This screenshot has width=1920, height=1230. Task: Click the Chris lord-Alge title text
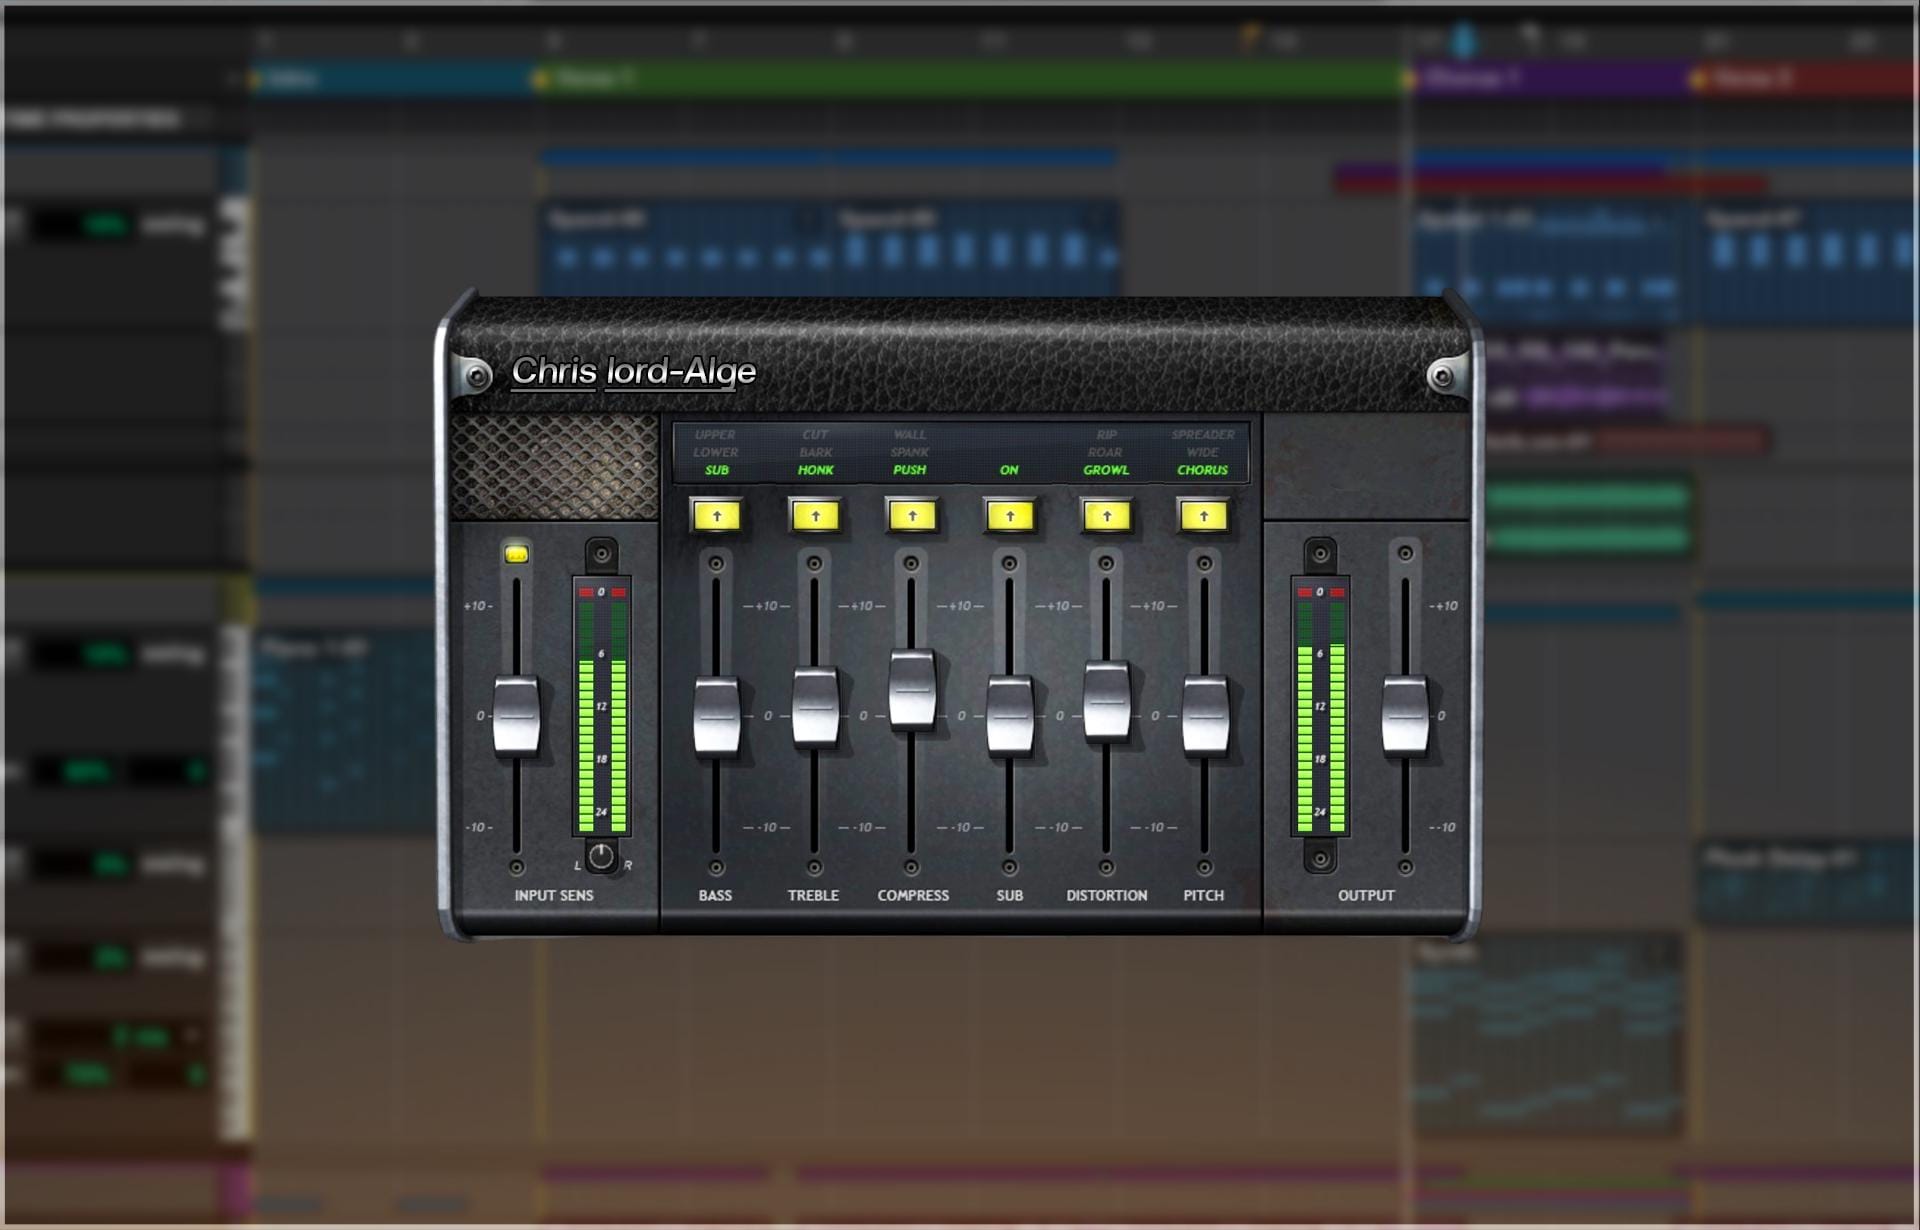634,371
